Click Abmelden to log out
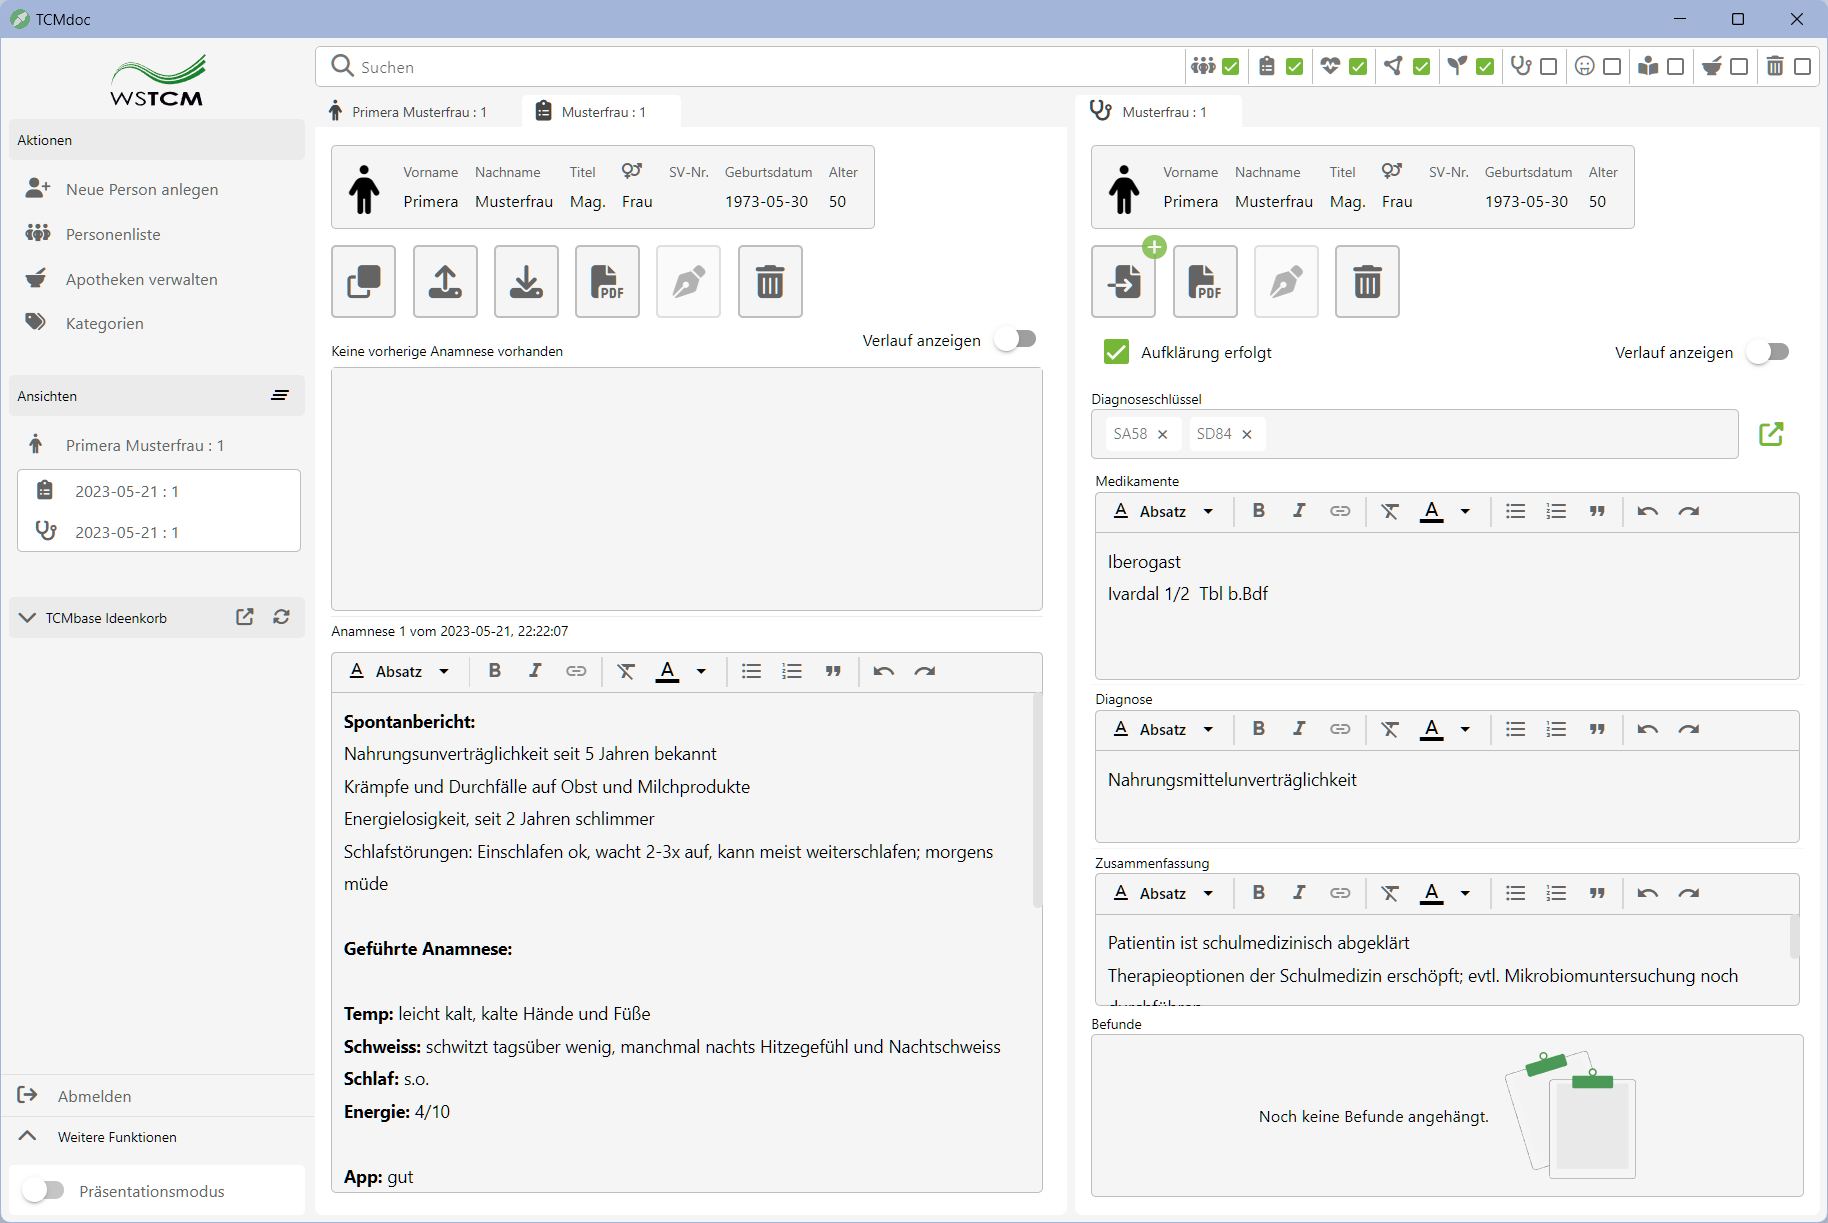Viewport: 1828px width, 1223px height. point(94,1096)
